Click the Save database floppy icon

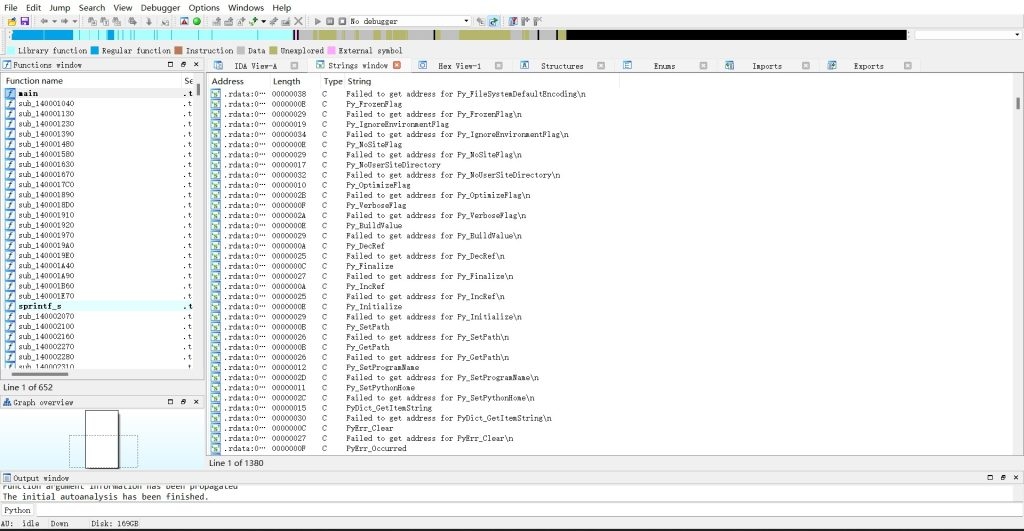click(25, 21)
